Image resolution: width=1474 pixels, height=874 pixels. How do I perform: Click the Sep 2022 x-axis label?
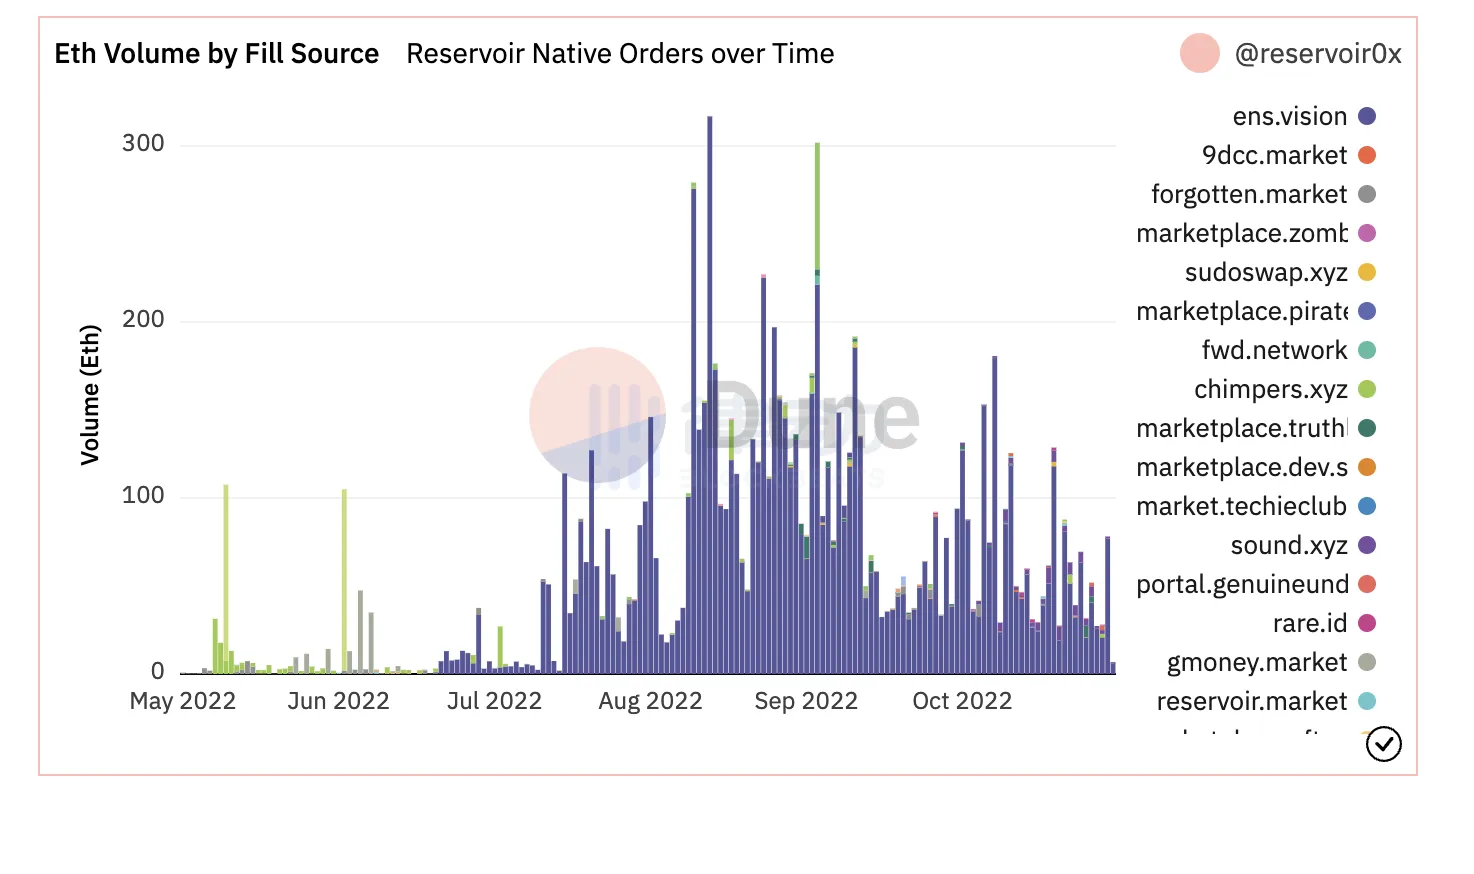coord(806,701)
